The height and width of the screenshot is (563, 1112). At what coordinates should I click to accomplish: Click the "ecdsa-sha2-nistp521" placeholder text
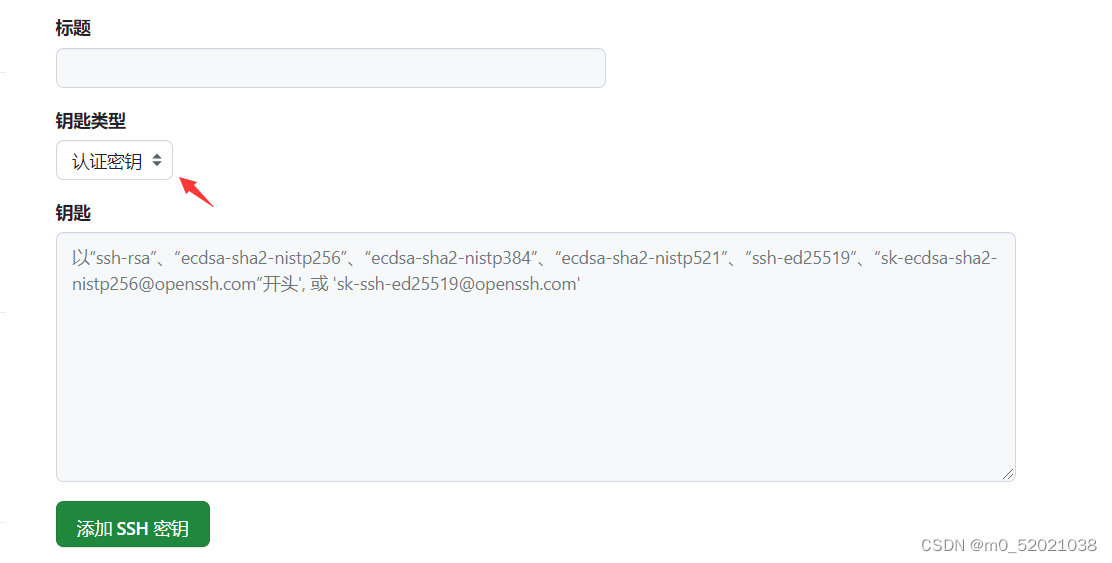(640, 258)
